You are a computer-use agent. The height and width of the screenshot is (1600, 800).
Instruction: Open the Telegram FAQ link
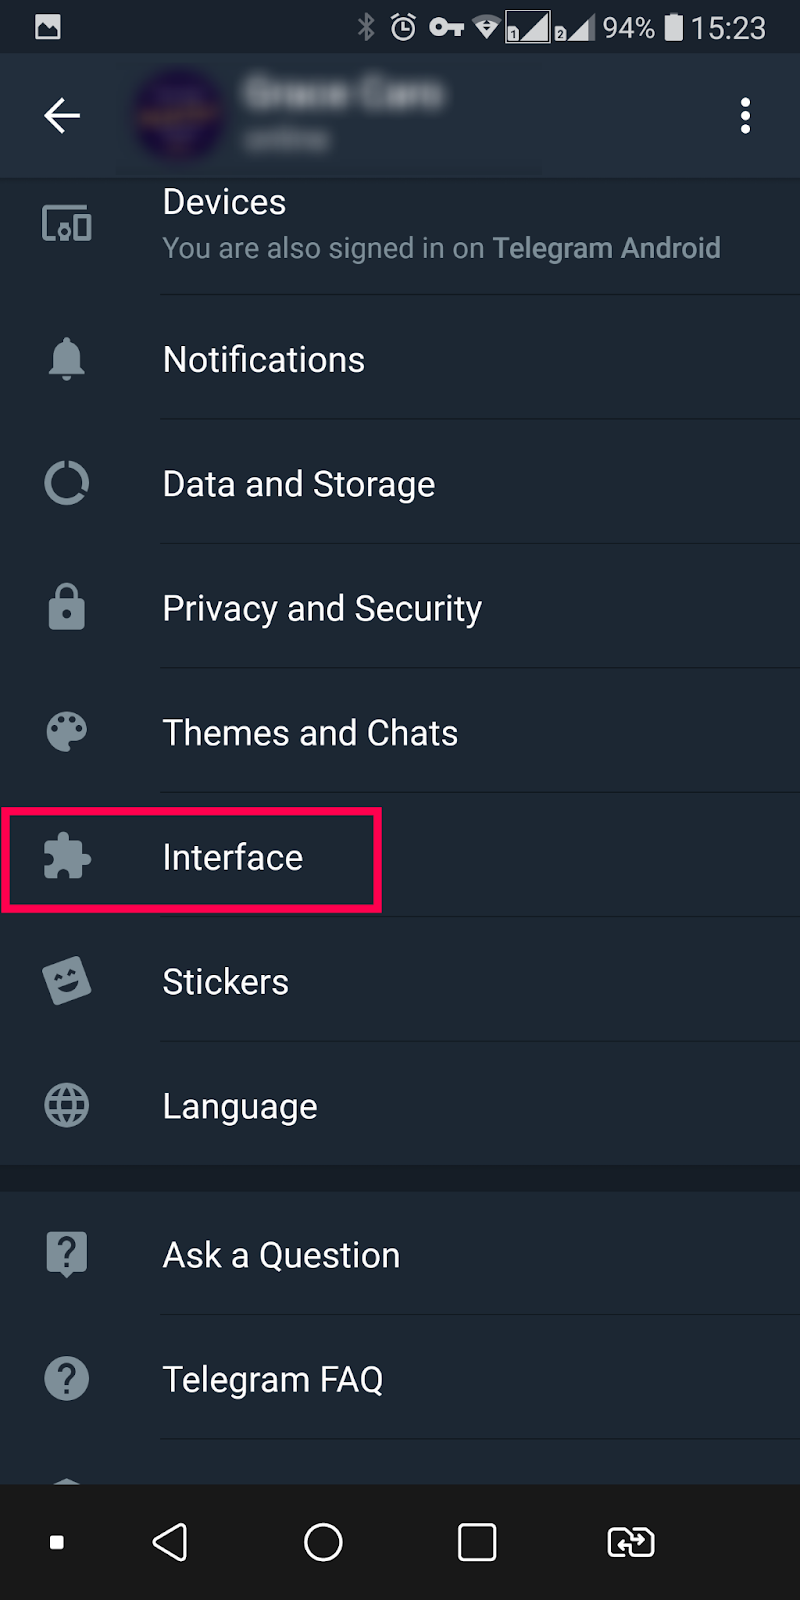coord(273,1380)
